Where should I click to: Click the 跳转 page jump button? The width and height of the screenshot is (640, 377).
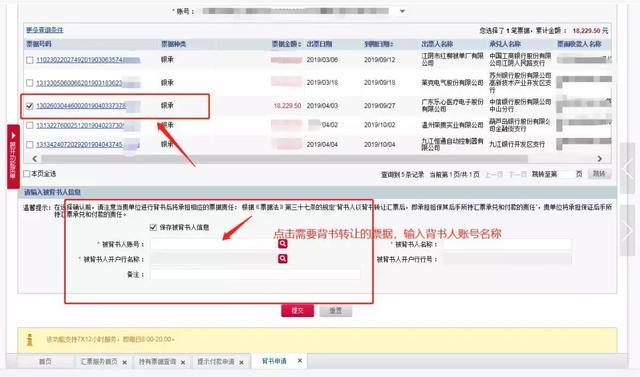click(599, 174)
